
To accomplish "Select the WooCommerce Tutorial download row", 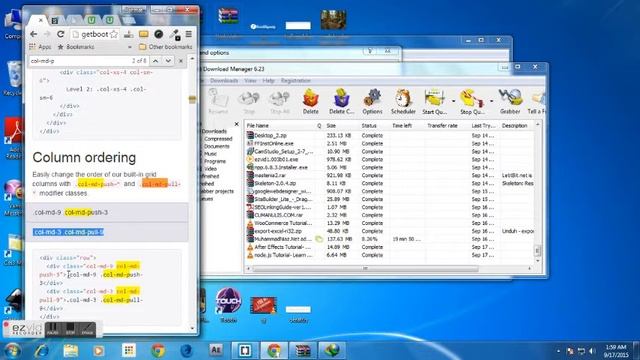I will 390,223.
